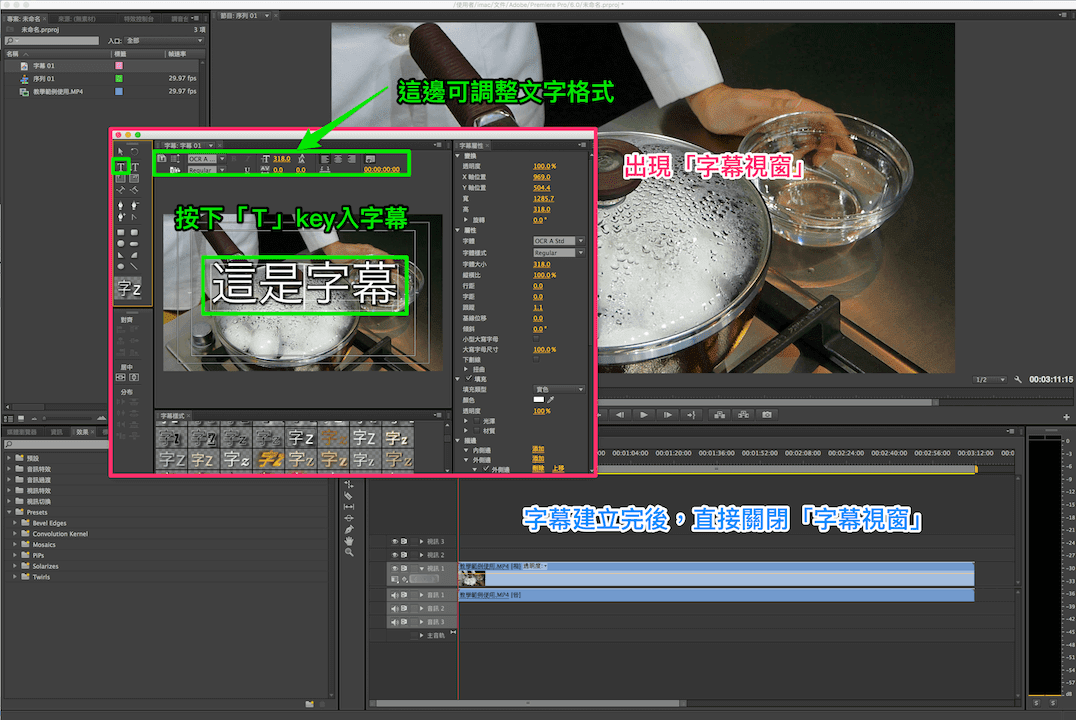Pick fill color with the eyedropper icon
1076x720 pixels.
[550, 399]
